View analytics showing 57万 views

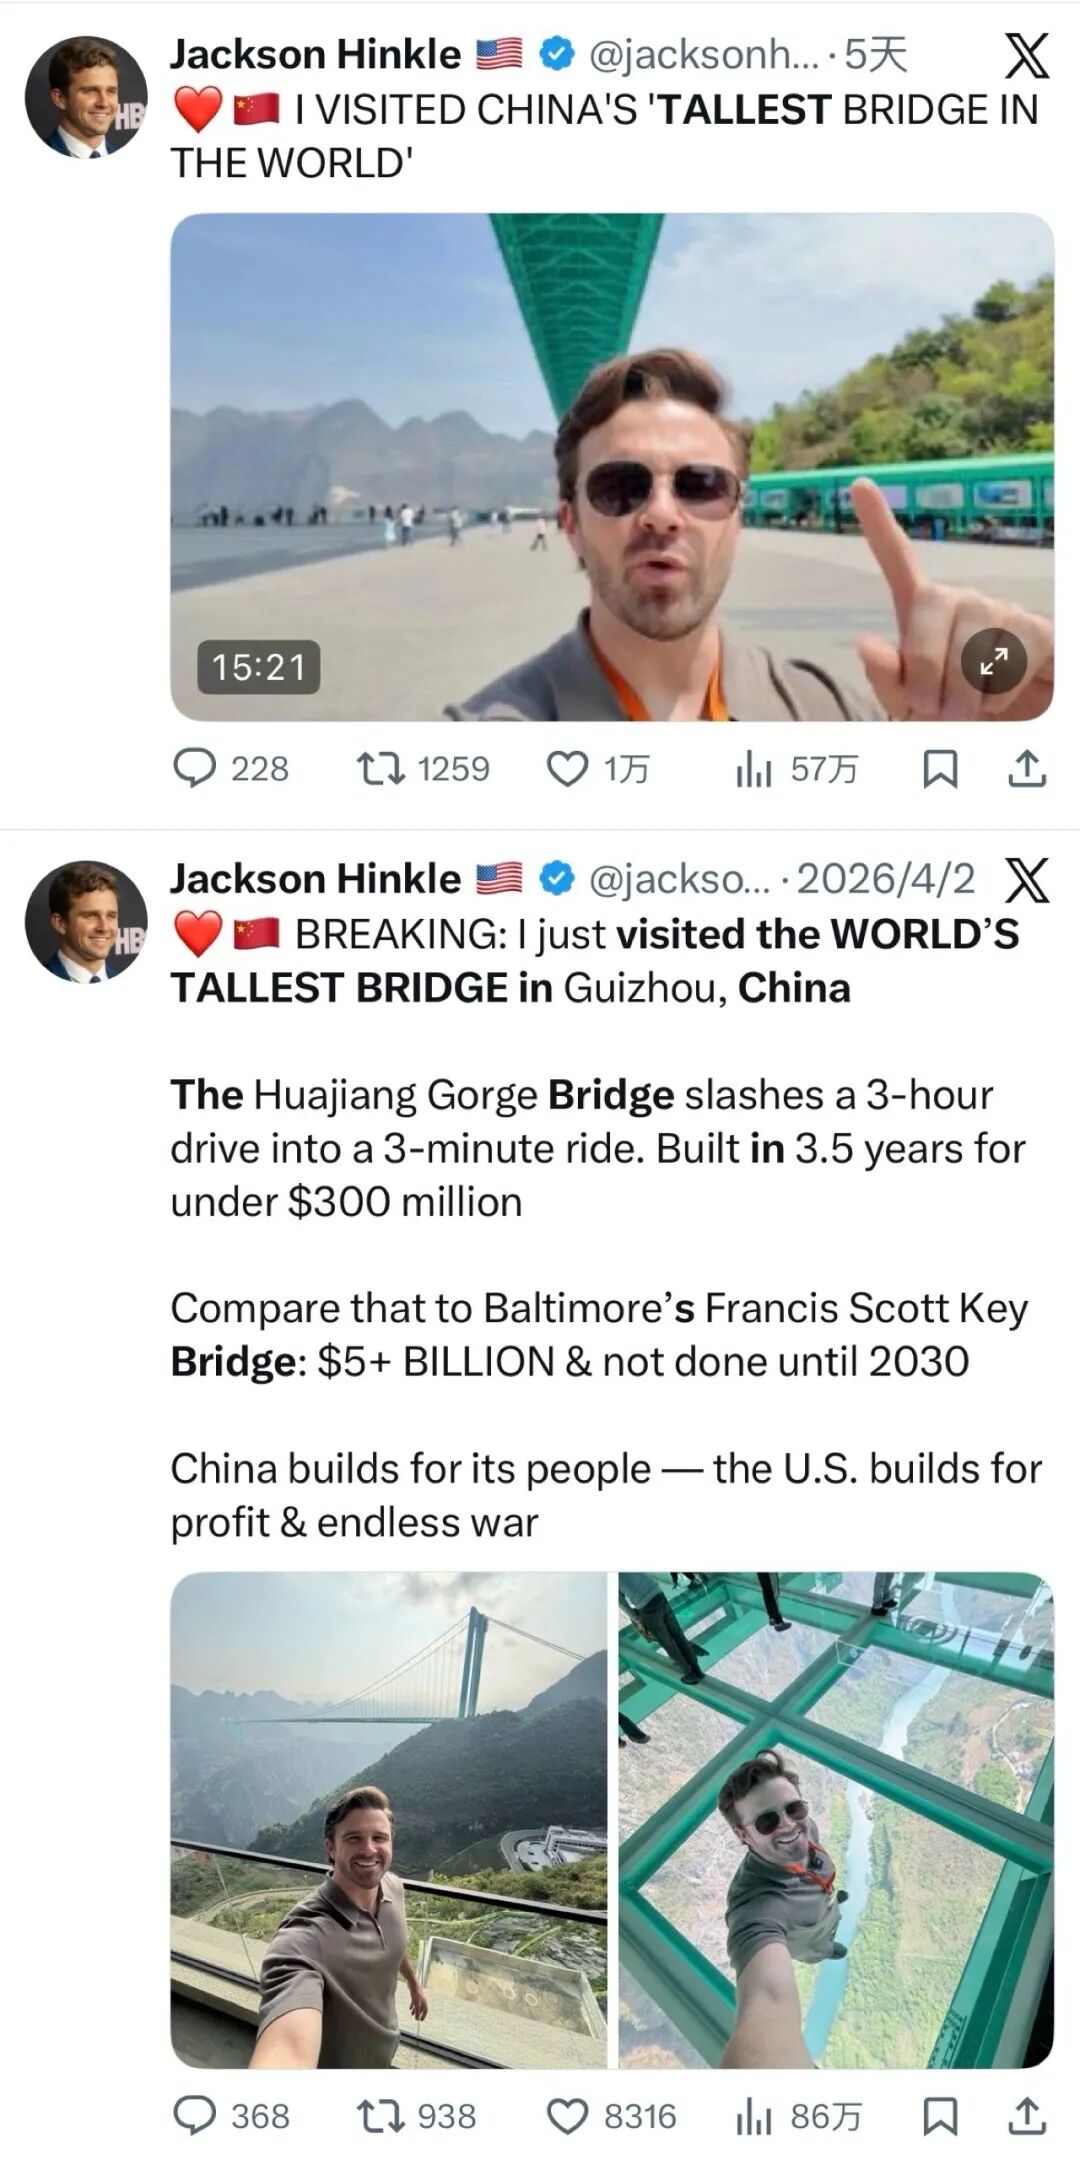coord(753,768)
